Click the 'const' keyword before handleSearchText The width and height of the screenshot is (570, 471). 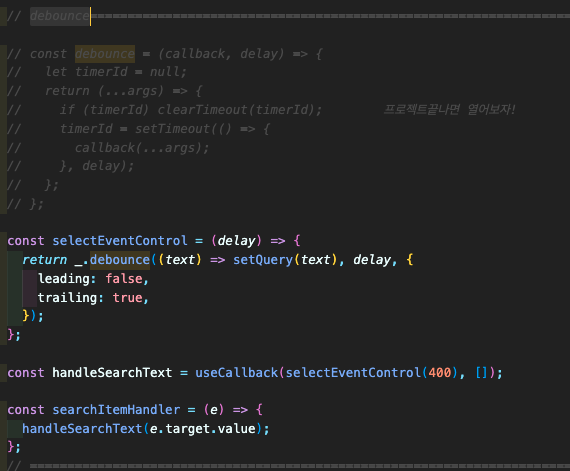pyautogui.click(x=26, y=373)
